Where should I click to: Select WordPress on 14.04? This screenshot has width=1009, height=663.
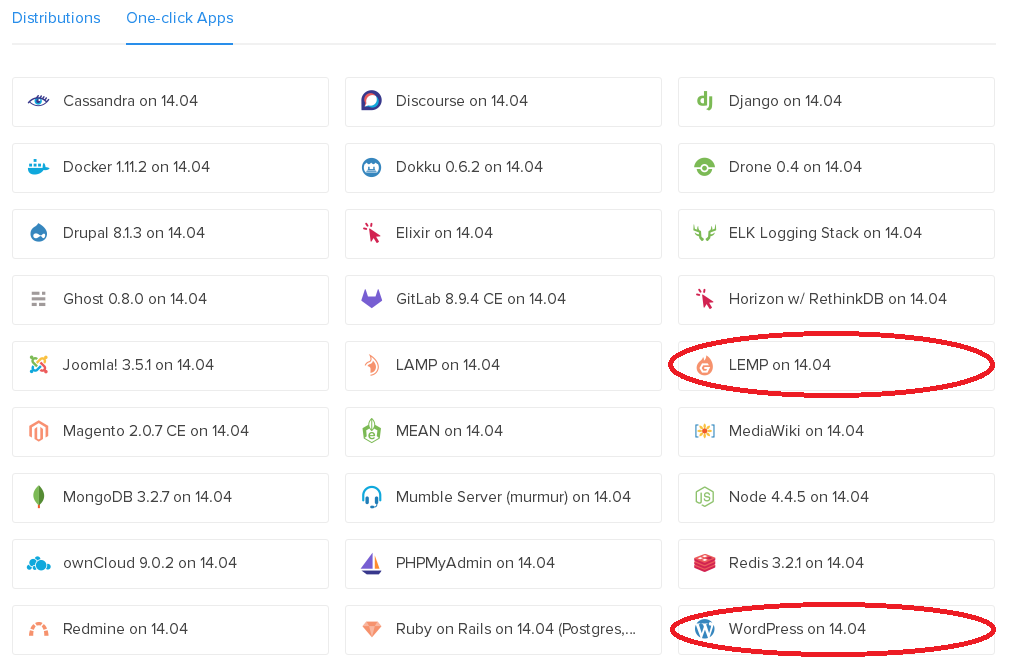837,630
